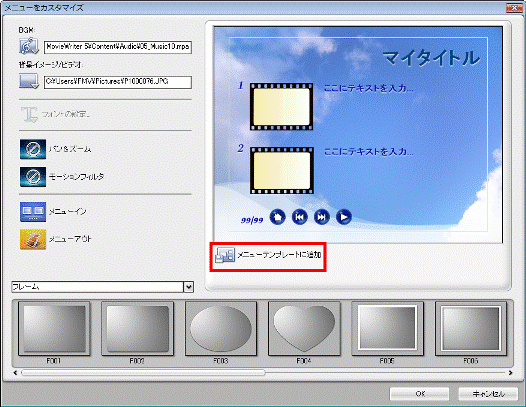This screenshot has height=407, width=526.
Task: Click the horizontal frame scrollbar thumb
Action: (x=143, y=373)
